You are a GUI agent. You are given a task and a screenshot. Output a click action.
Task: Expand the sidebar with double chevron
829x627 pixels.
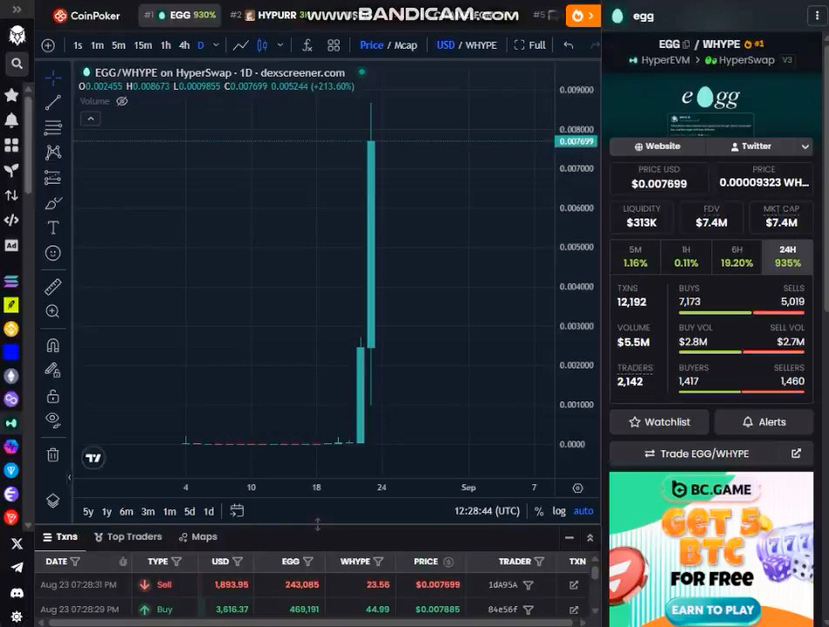(17, 10)
